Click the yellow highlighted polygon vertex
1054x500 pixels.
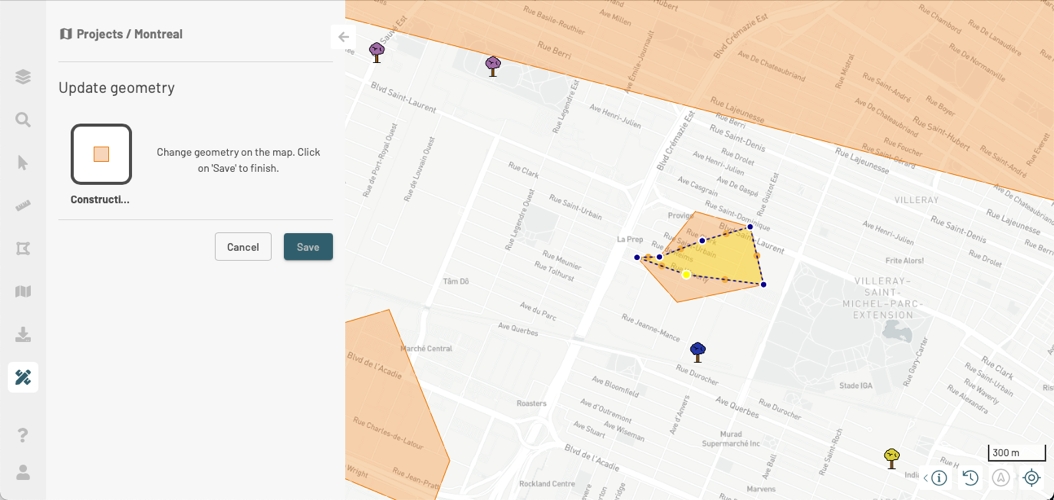(x=686, y=274)
